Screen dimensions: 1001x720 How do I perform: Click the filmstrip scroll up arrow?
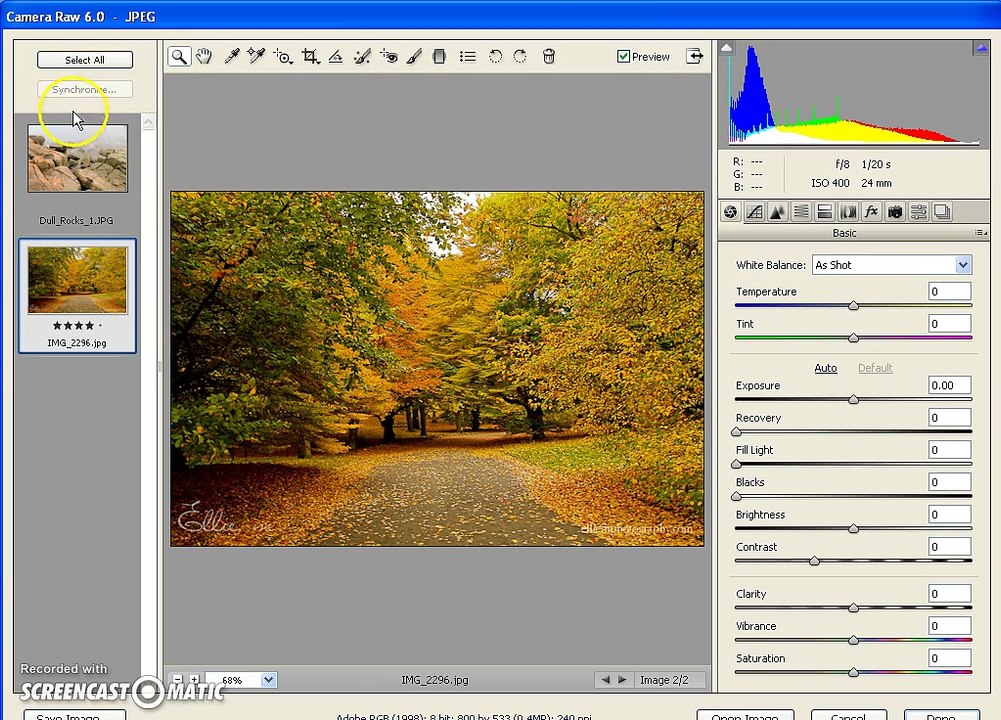coord(148,121)
